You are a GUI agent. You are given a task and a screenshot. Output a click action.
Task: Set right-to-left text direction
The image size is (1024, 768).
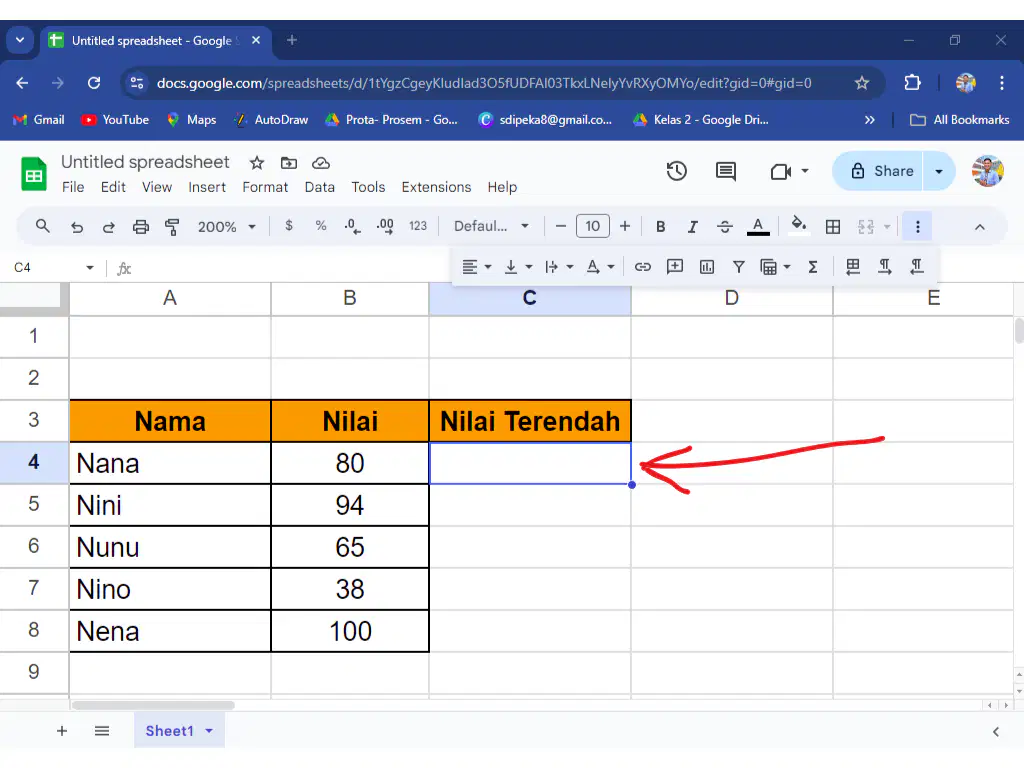917,266
